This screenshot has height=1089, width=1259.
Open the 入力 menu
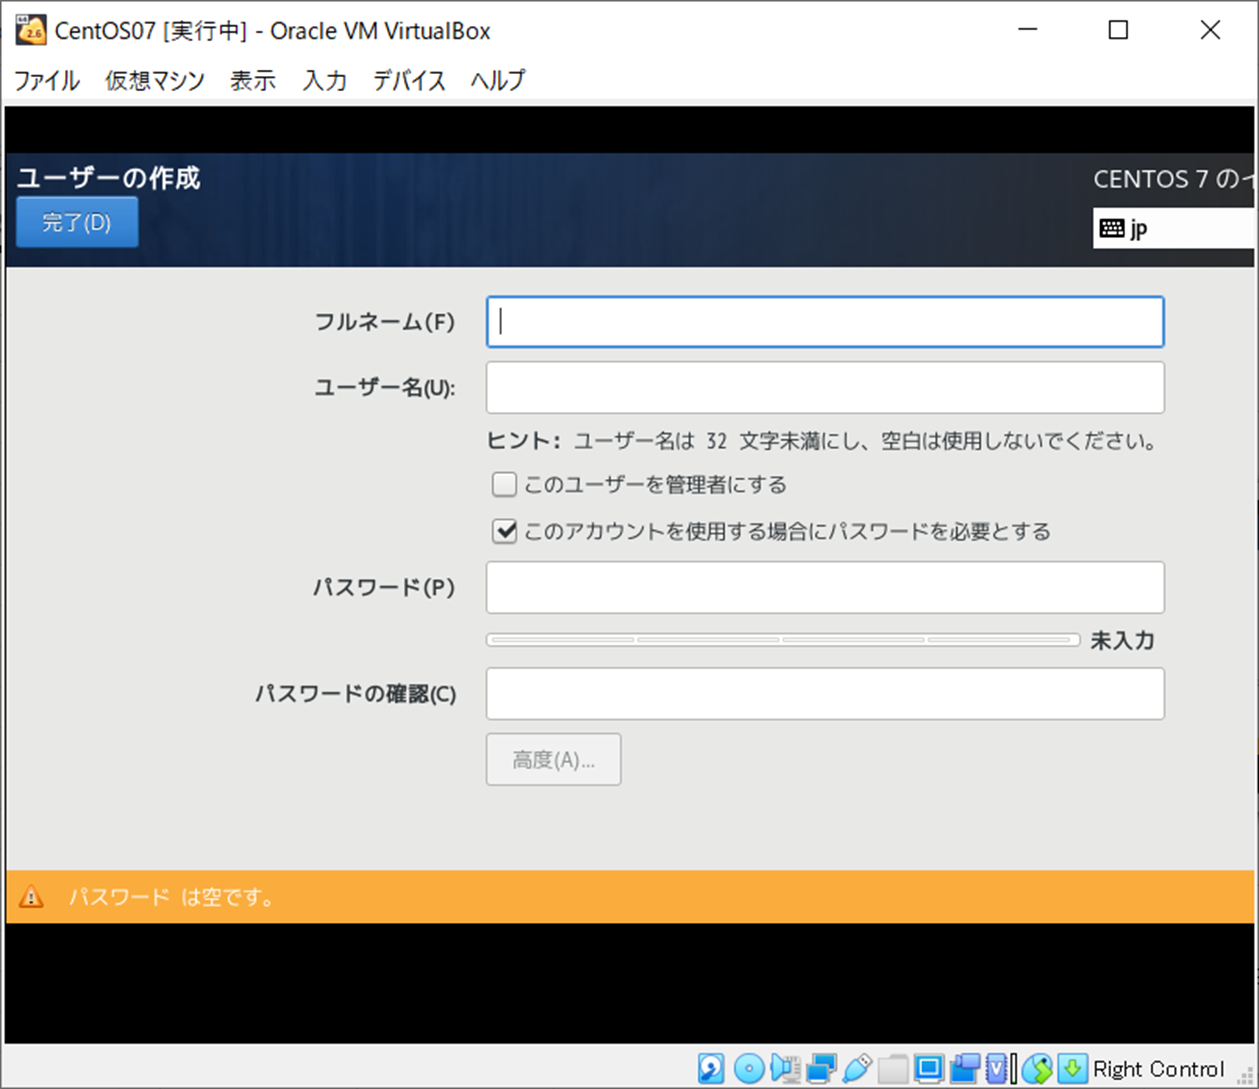pos(325,80)
